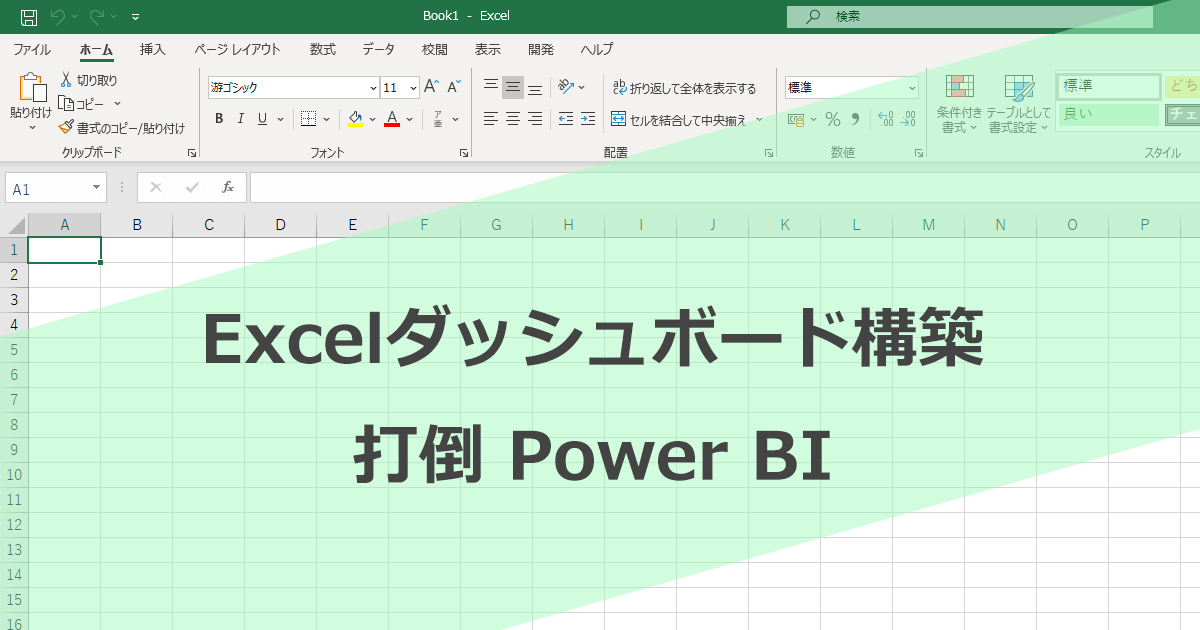Click the text orientation icon
The width and height of the screenshot is (1200, 630).
566,87
